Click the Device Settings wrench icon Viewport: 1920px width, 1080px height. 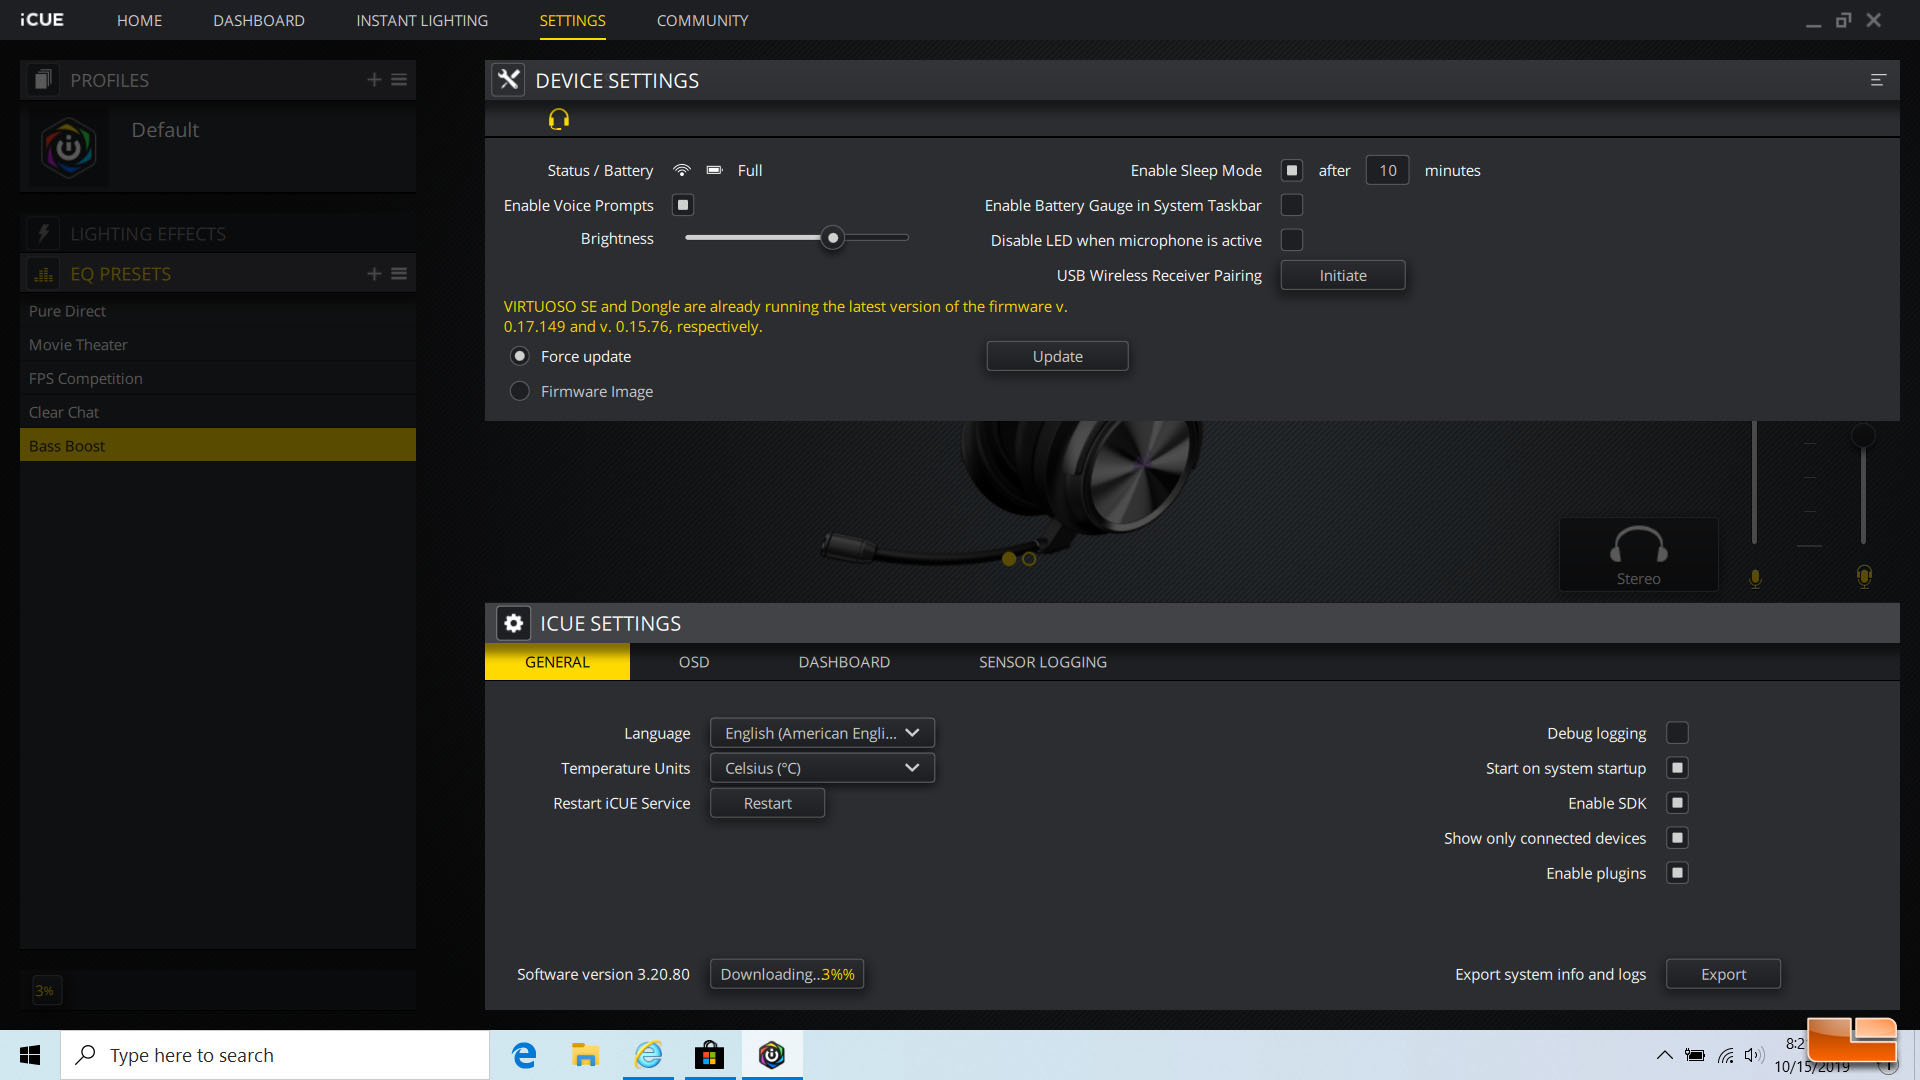(509, 80)
